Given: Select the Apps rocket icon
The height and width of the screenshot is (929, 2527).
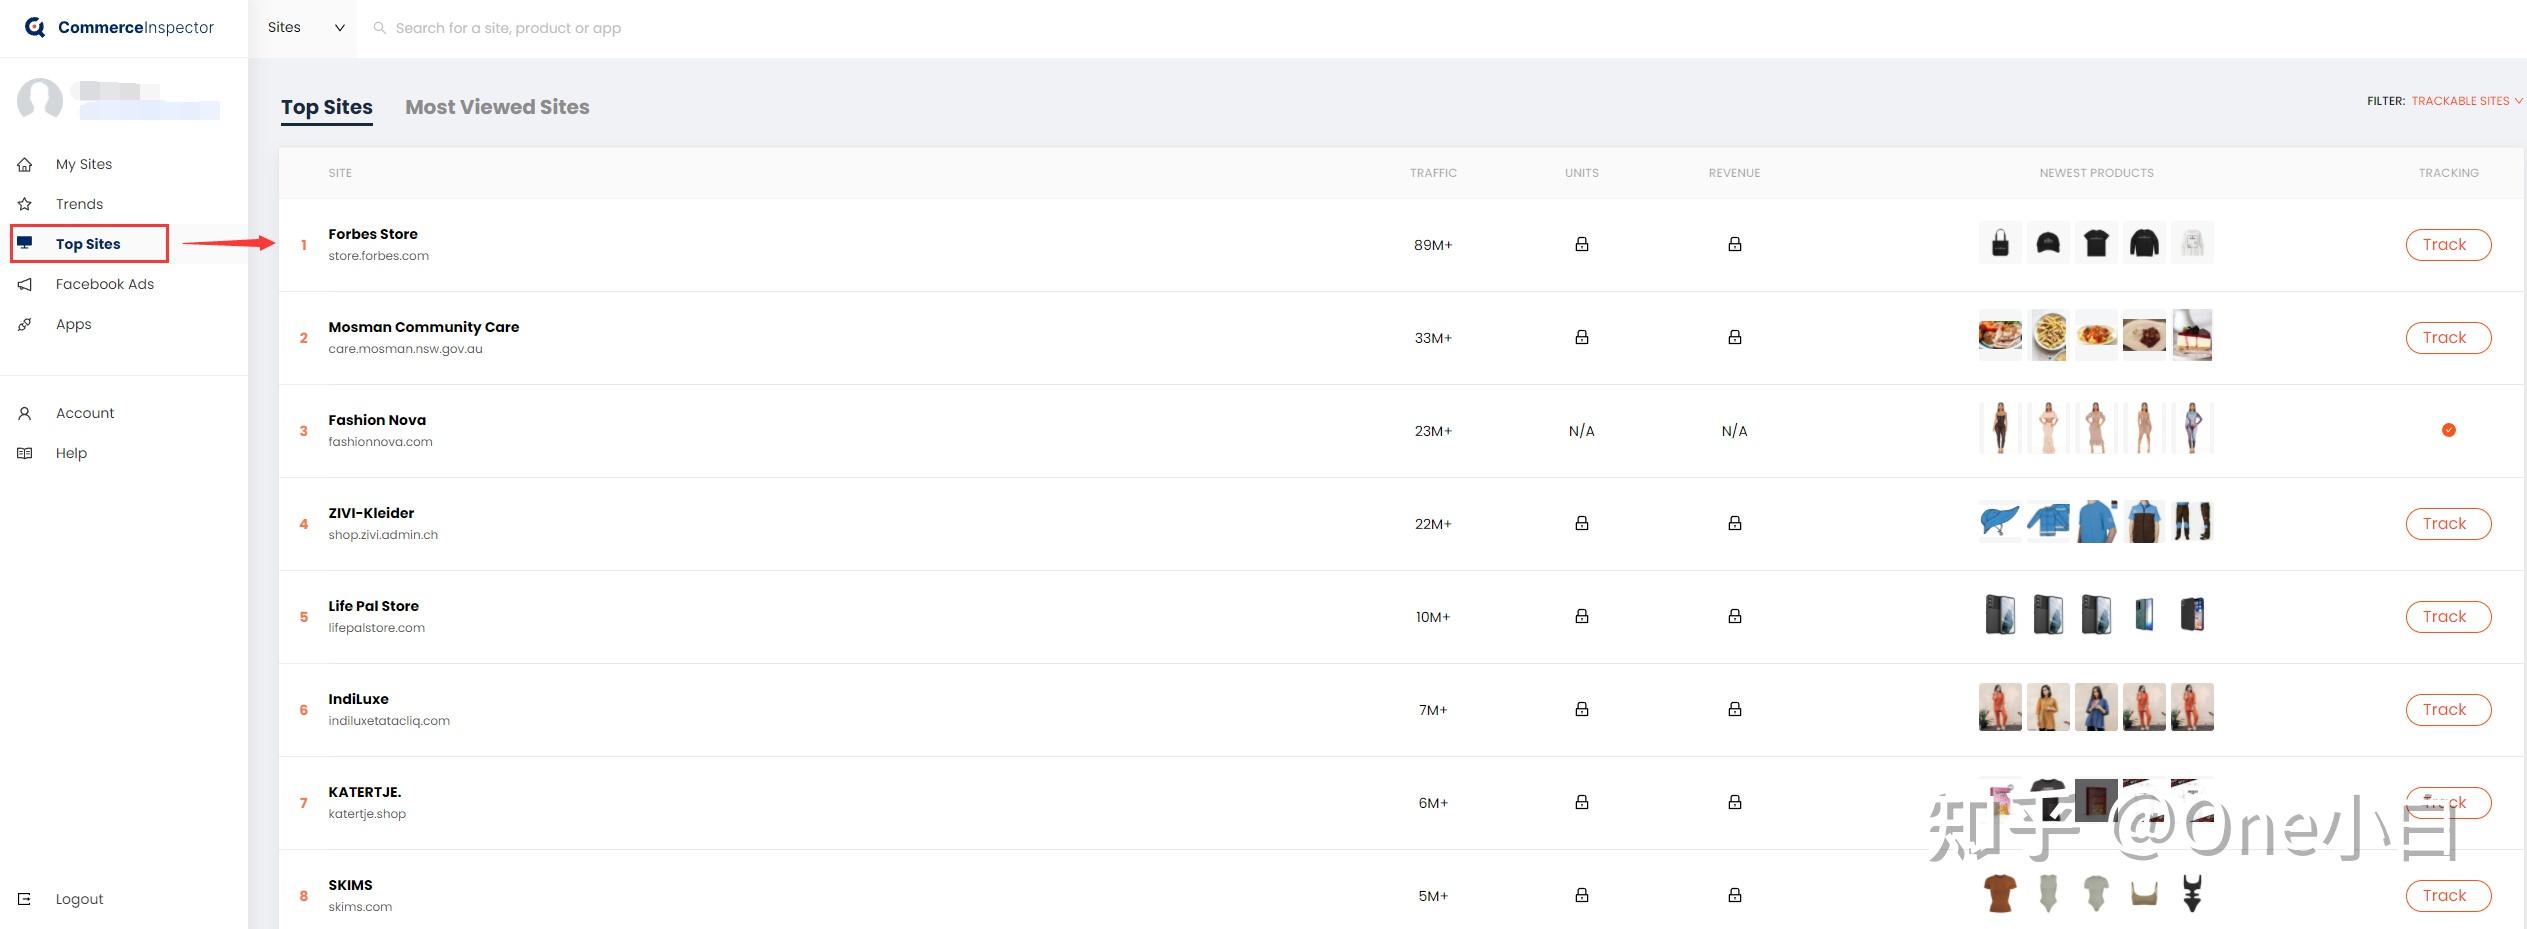Looking at the screenshot, I should point(25,324).
